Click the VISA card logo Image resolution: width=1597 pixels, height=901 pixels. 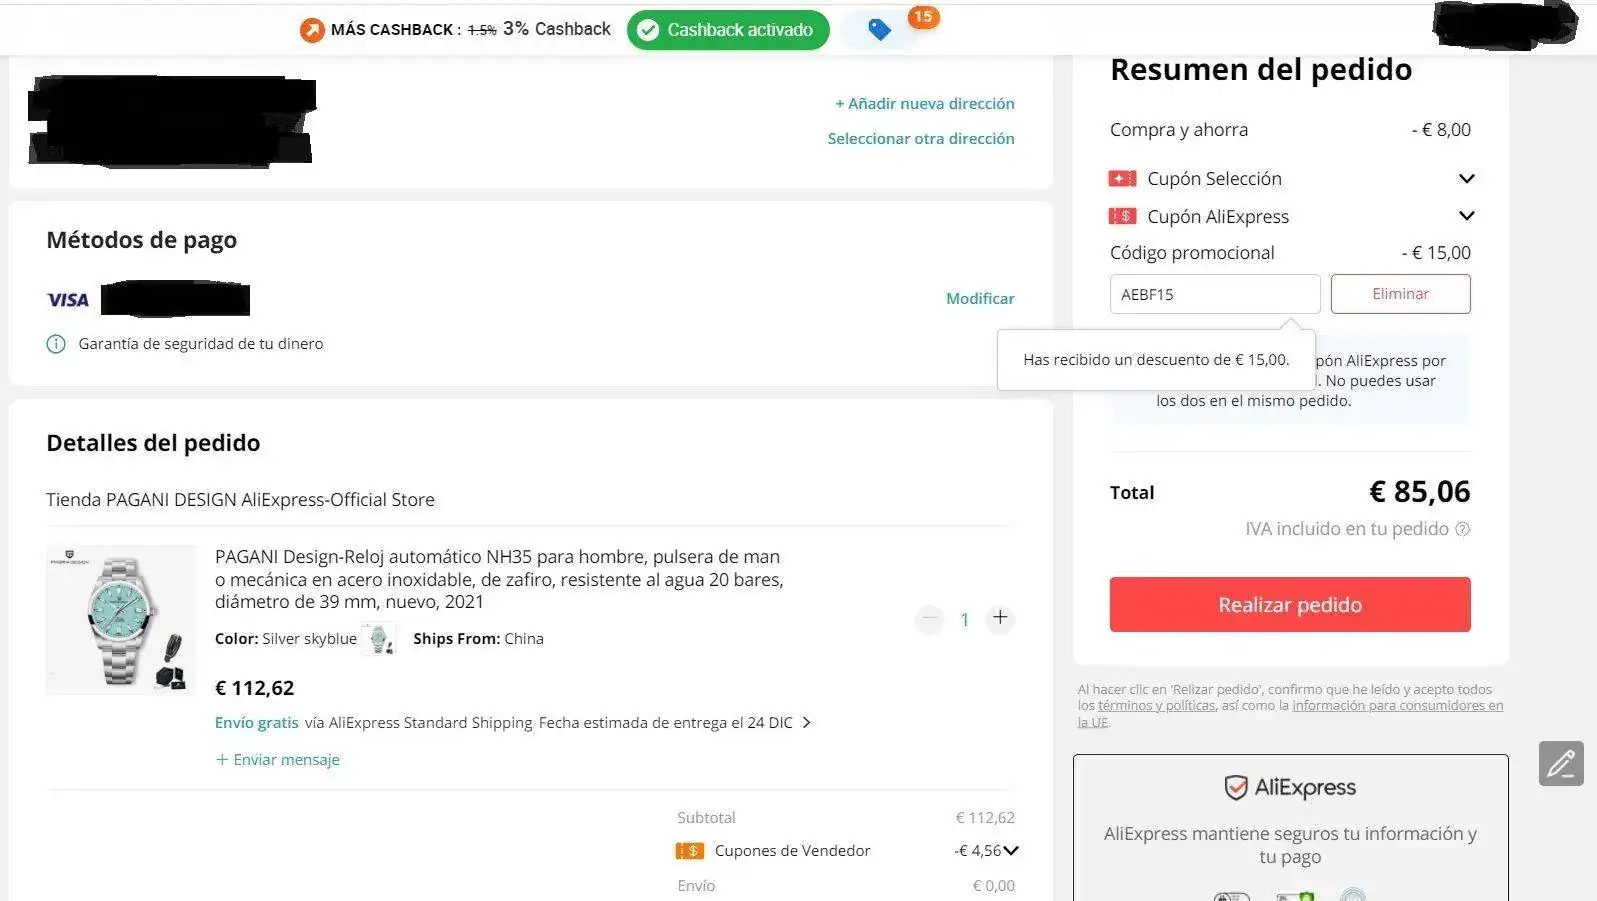(x=68, y=299)
